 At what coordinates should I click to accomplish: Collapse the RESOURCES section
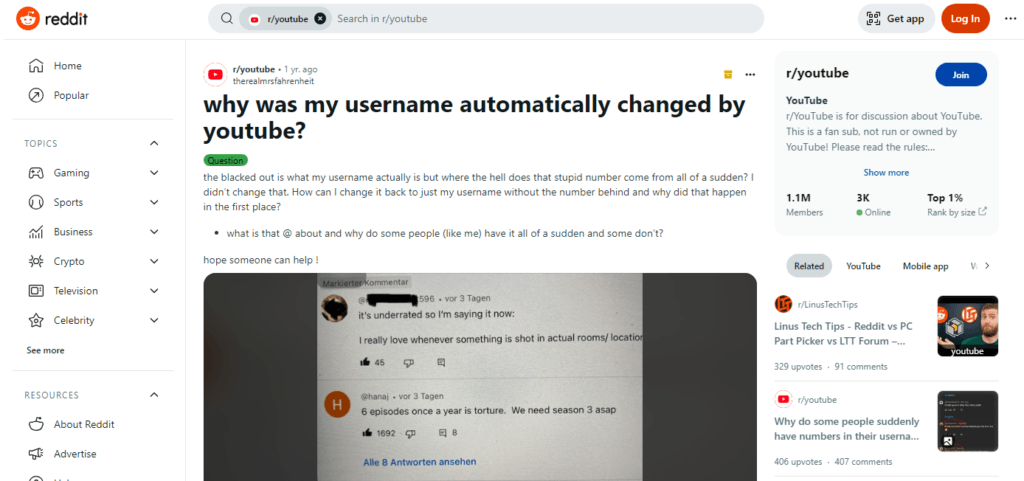tap(154, 395)
